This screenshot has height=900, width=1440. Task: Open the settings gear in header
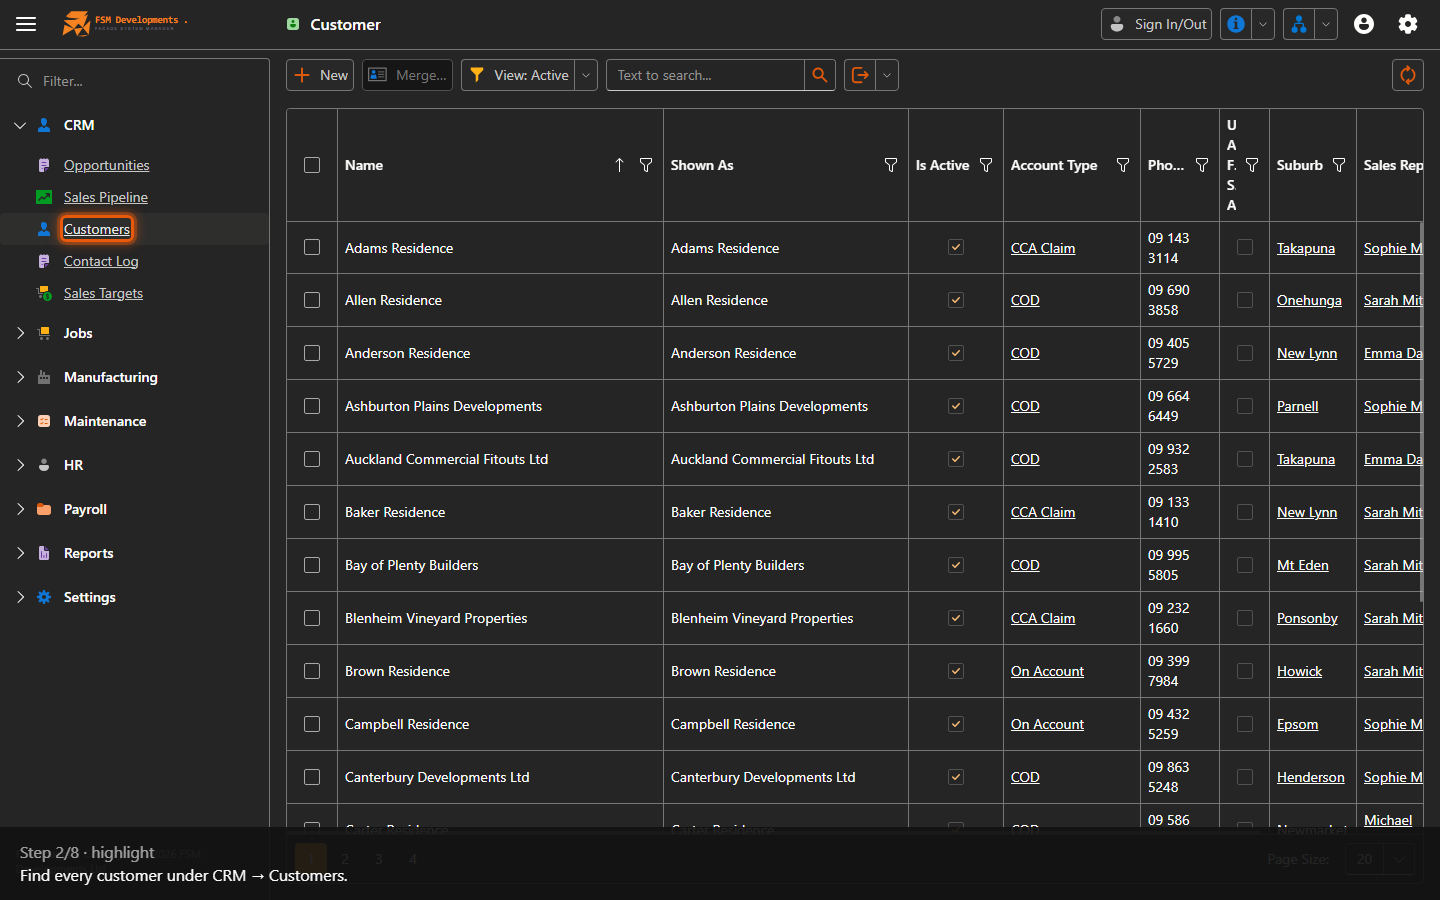point(1408,24)
